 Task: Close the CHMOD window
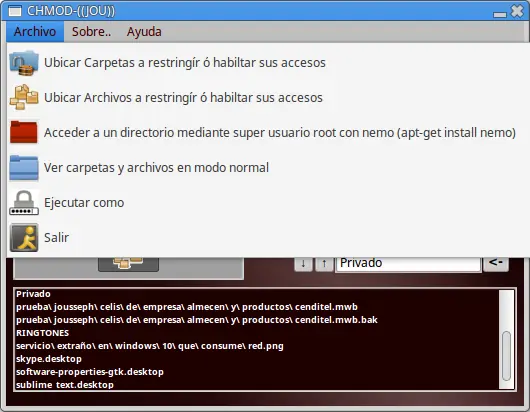pyautogui.click(x=517, y=11)
